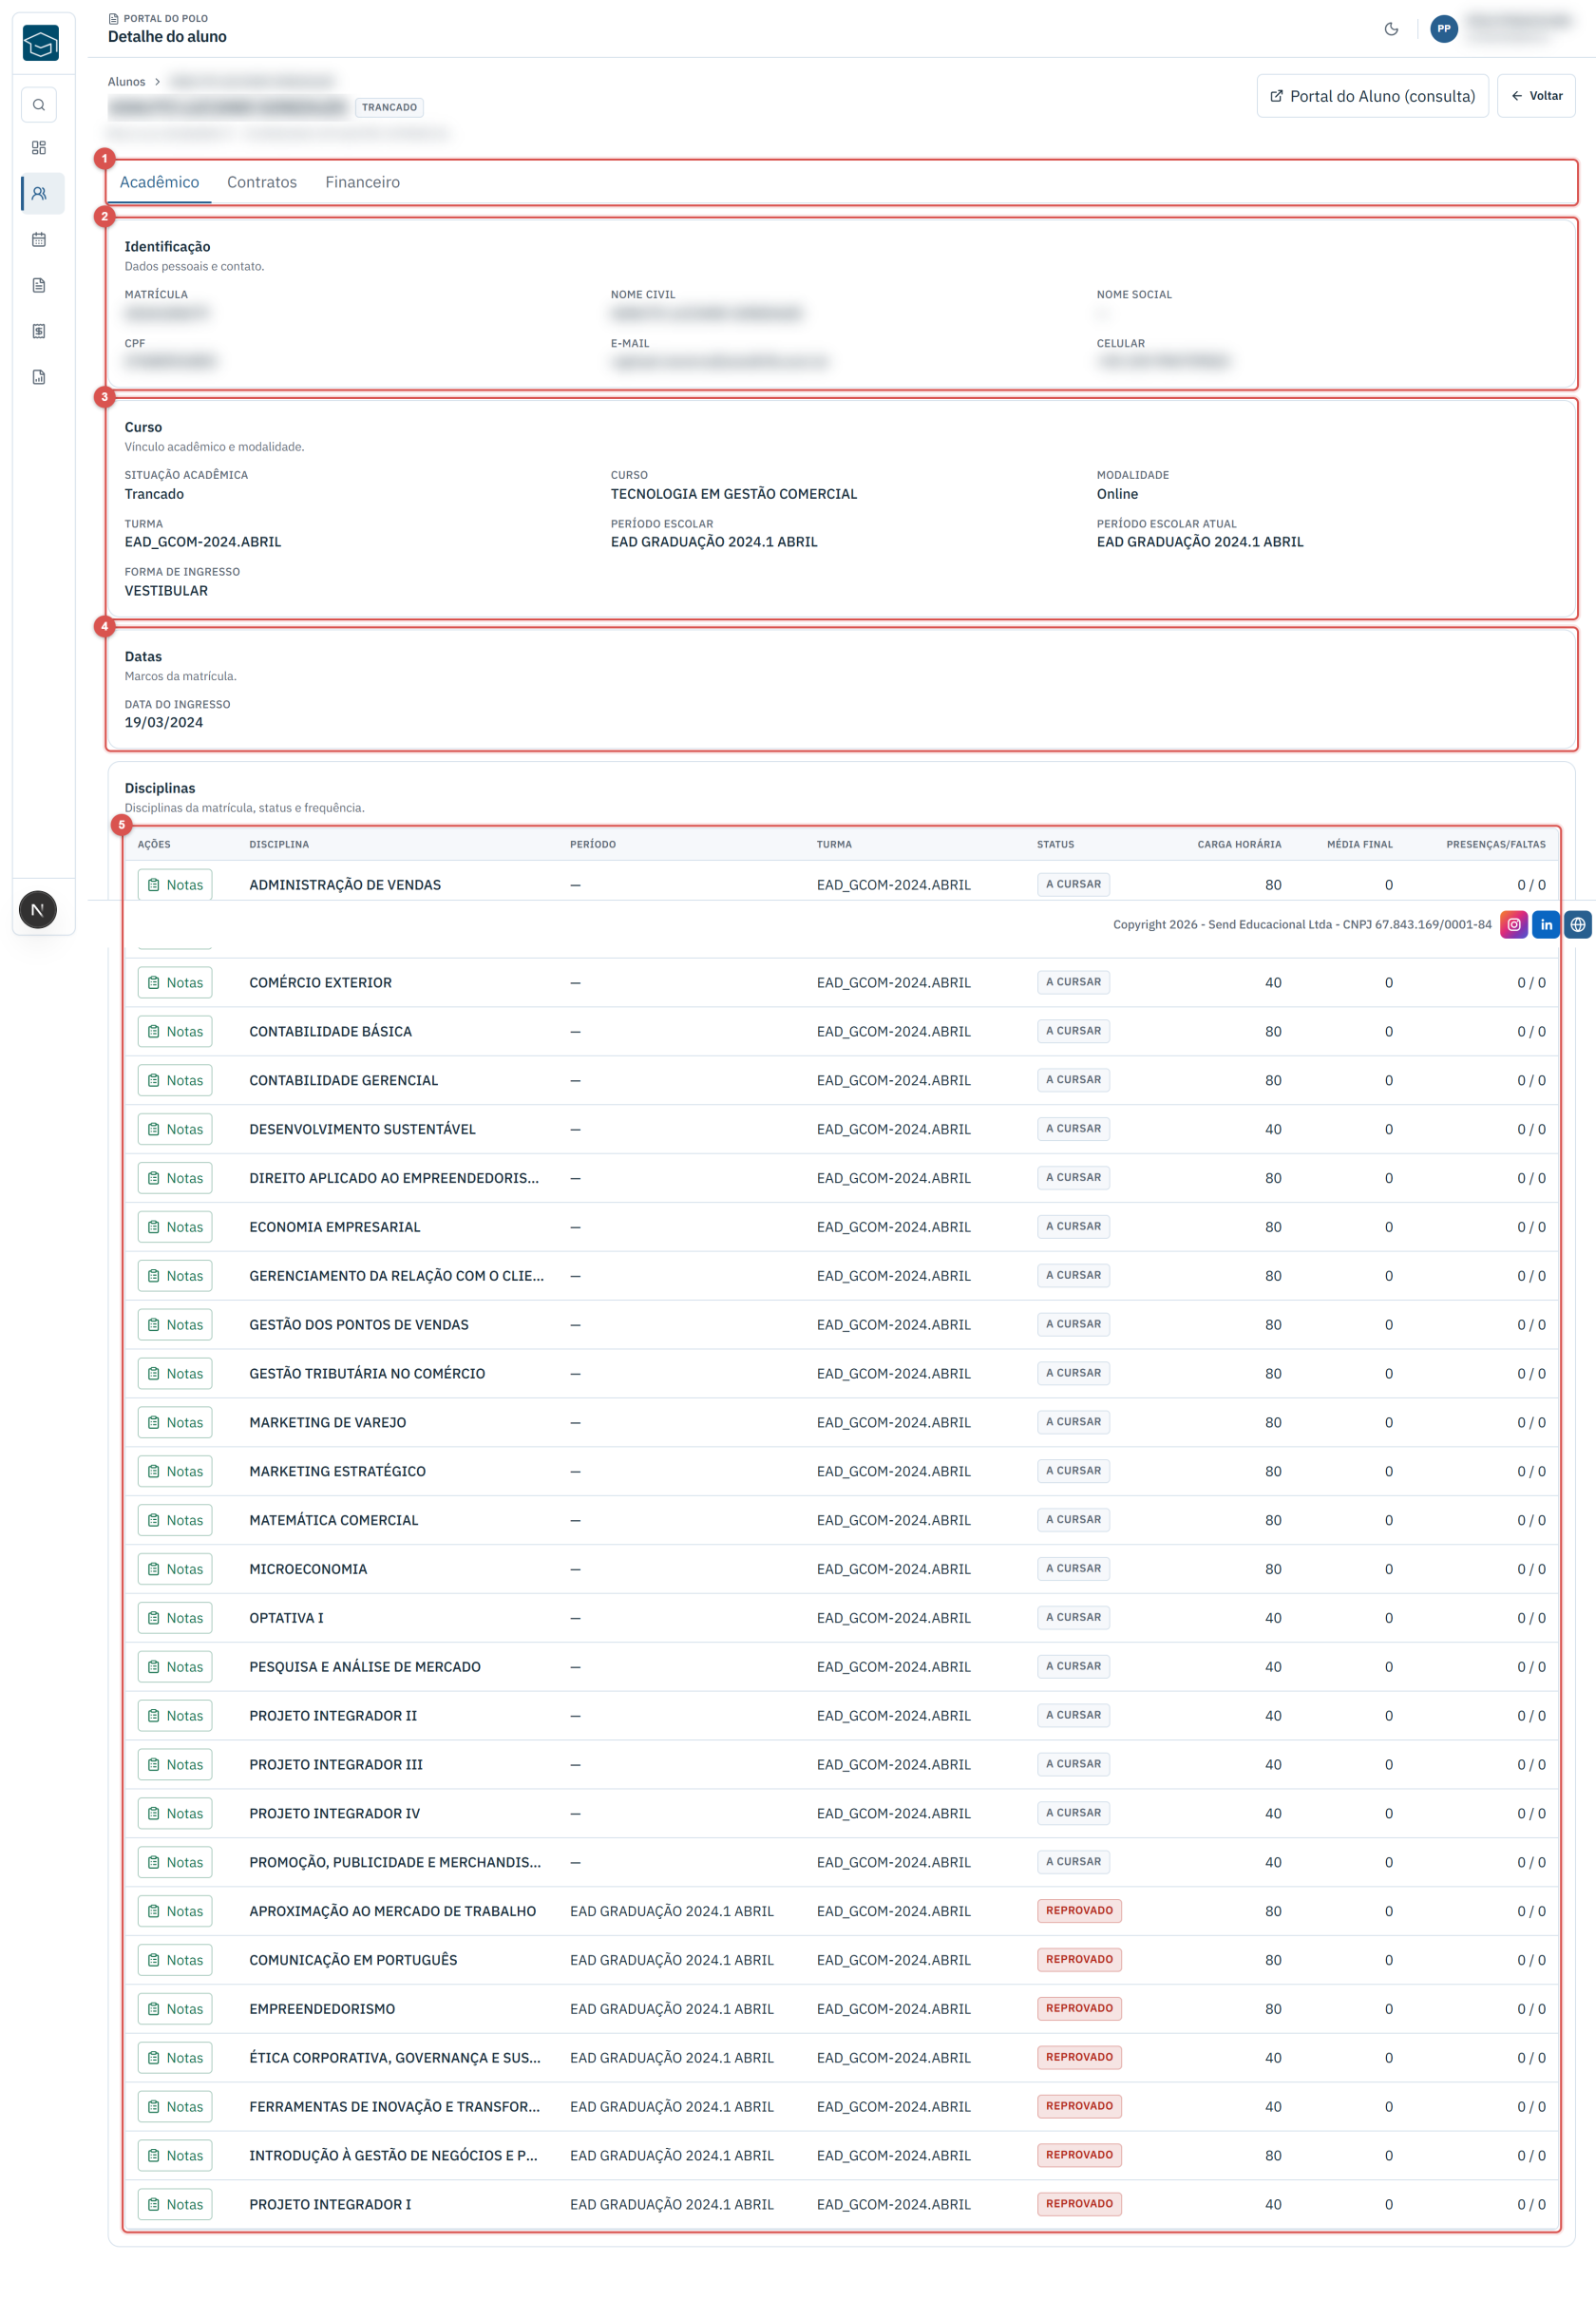Click the round N badge in sidebar
Screen dimensions: 1596x2319
pyautogui.click(x=38, y=910)
